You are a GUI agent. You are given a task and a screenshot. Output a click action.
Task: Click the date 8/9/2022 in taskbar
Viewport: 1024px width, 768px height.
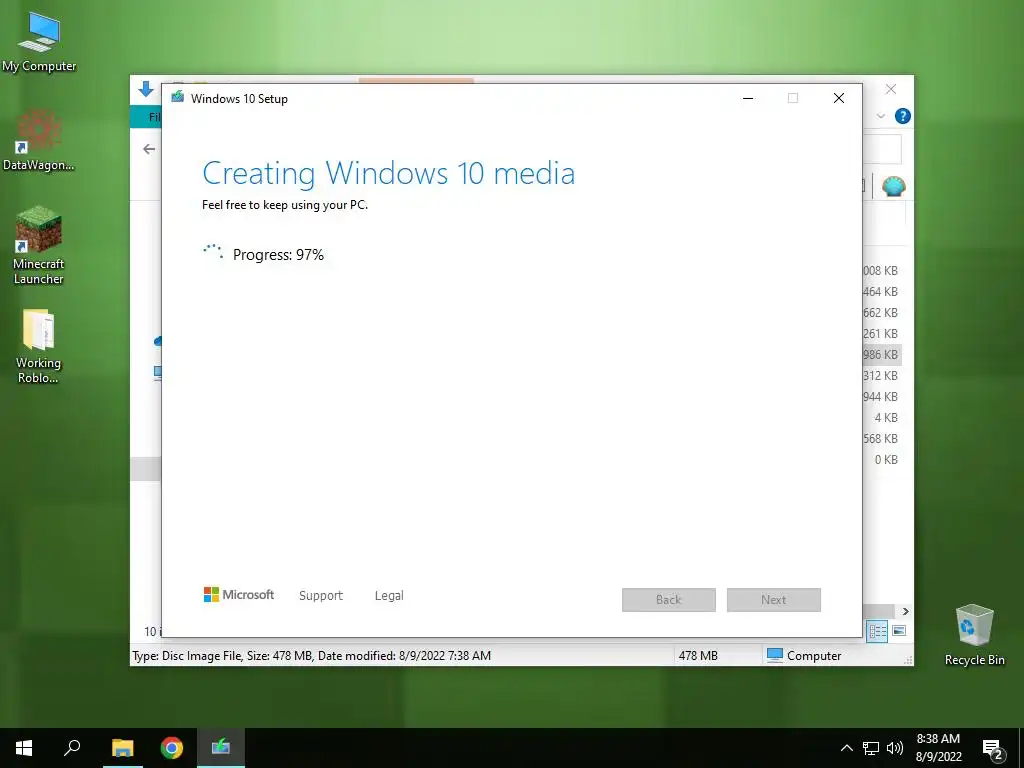tap(938, 757)
